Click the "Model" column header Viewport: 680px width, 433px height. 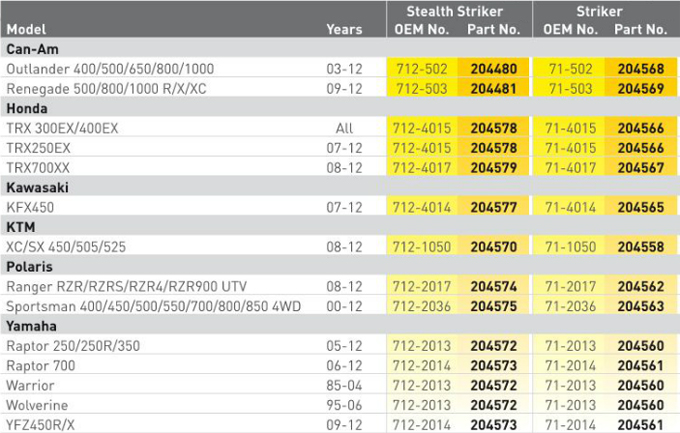[26, 29]
